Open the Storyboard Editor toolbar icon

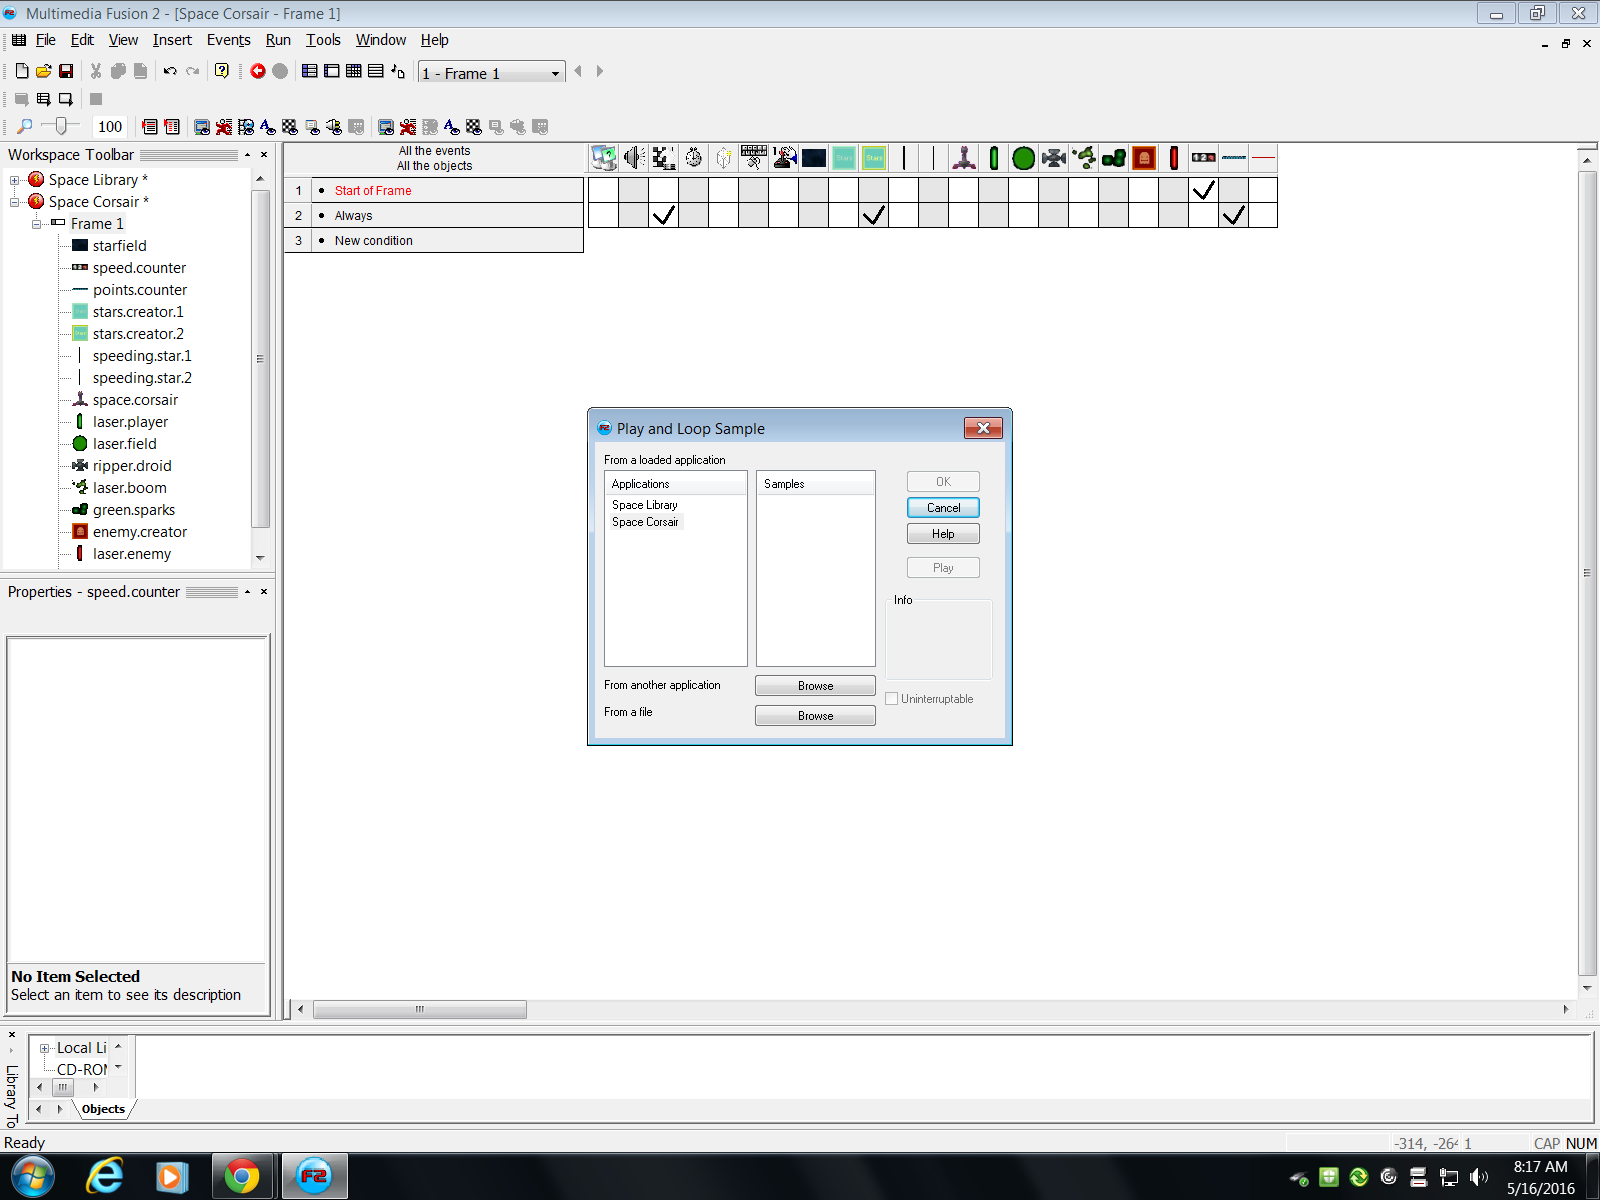tap(310, 71)
